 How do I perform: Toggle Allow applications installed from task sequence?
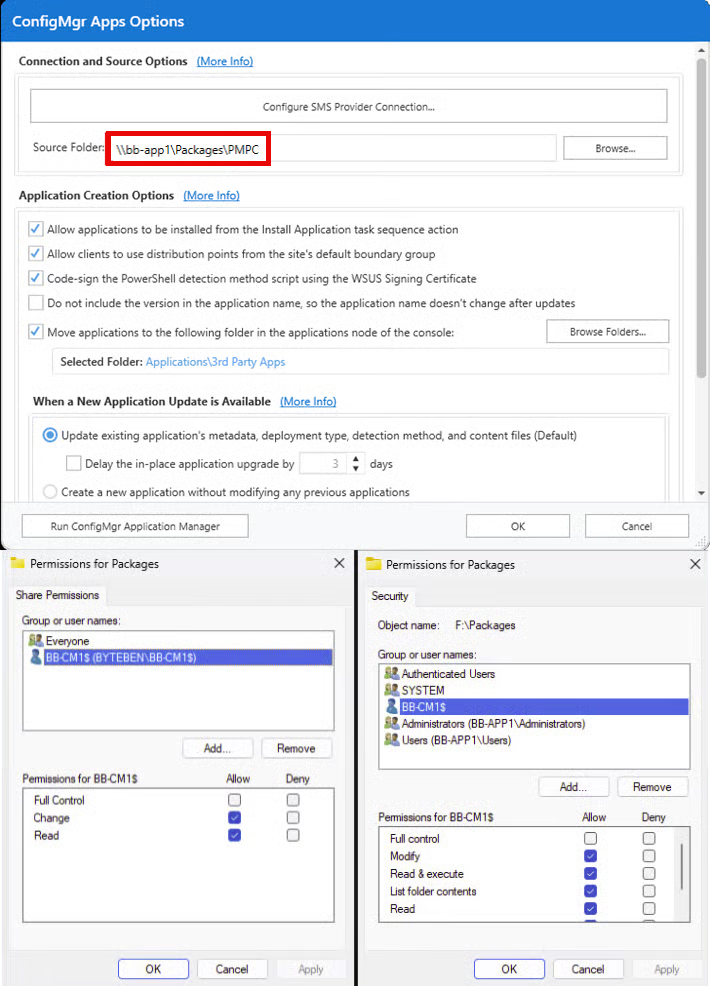tap(36, 229)
